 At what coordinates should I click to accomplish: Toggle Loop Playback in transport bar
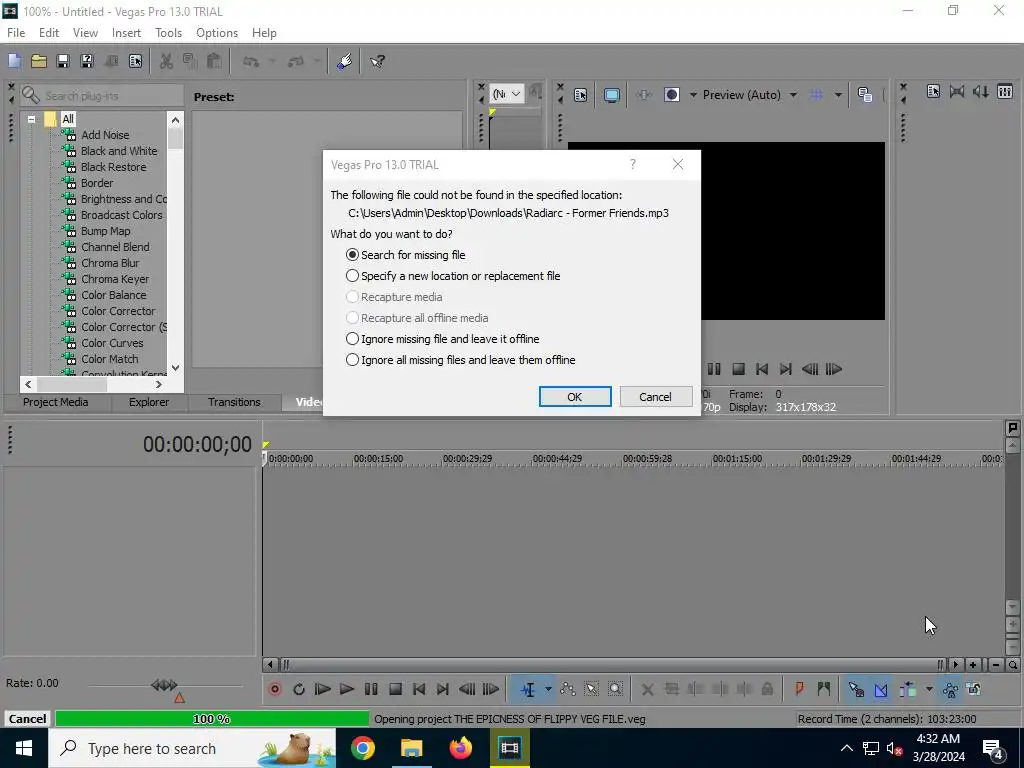click(x=299, y=689)
